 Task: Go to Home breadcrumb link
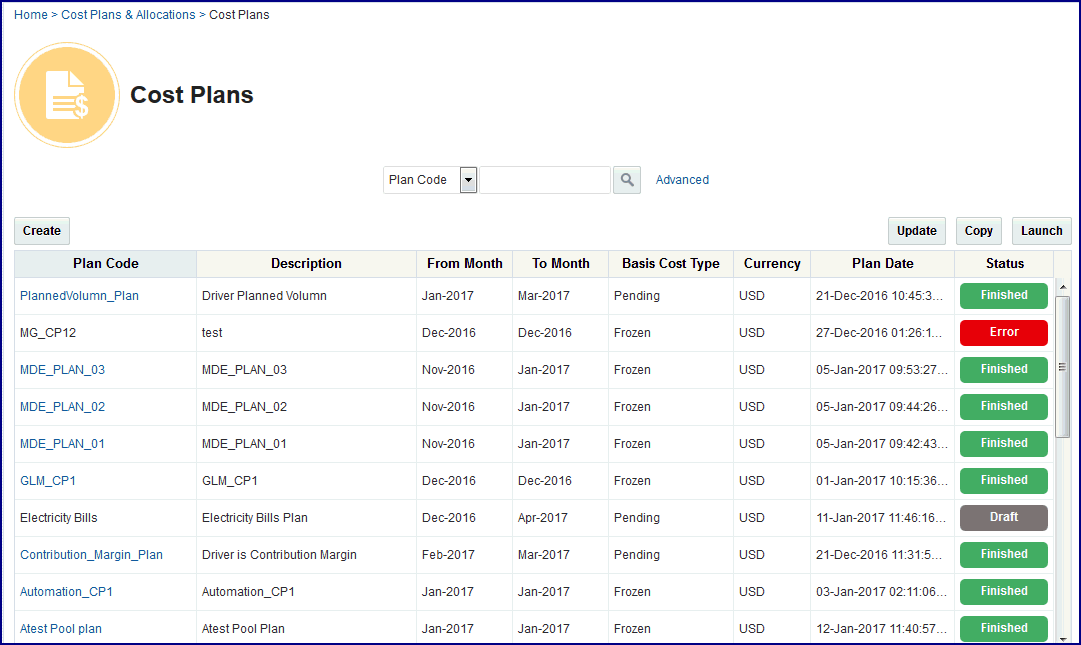click(x=31, y=14)
